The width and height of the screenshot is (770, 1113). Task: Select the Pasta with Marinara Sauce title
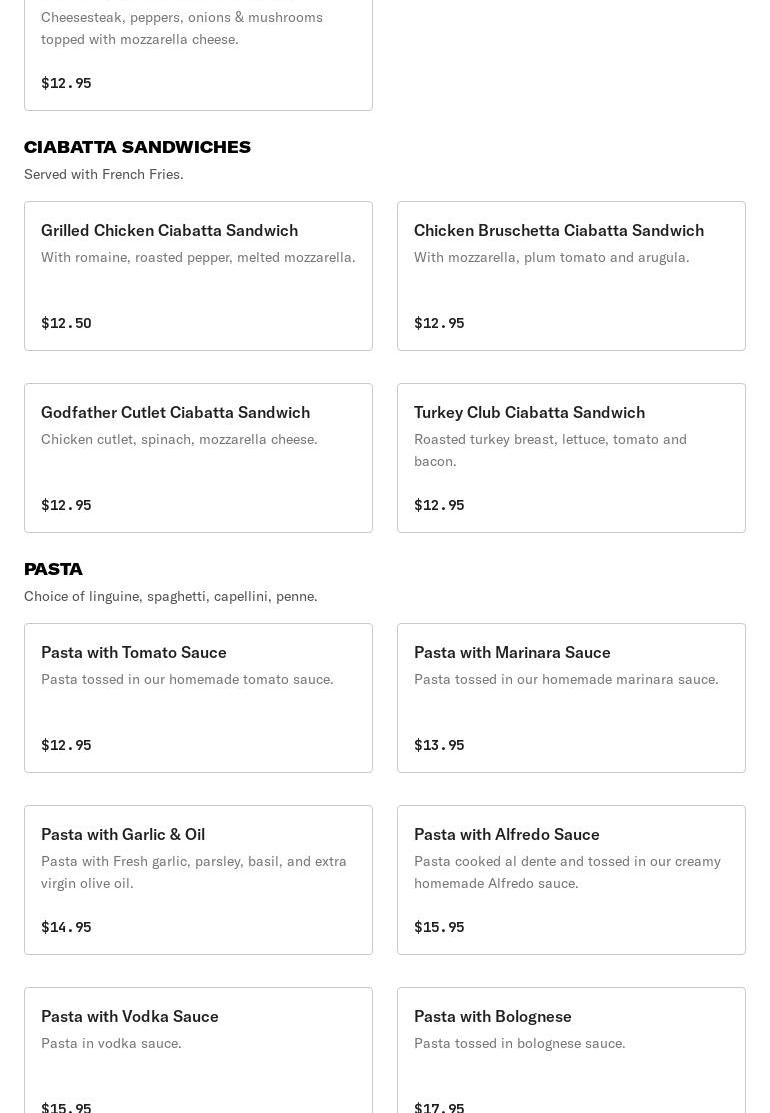(512, 652)
